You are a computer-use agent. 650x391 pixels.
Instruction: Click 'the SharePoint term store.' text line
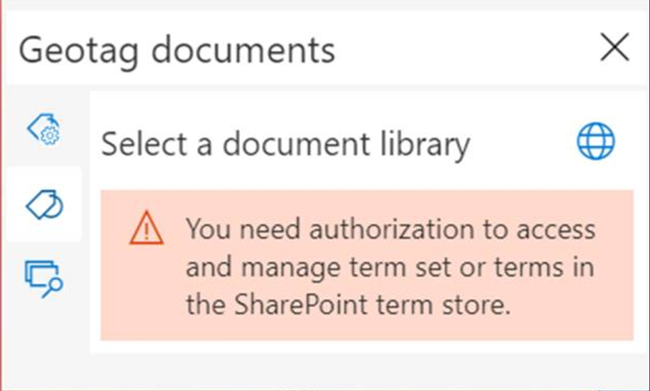pyautogui.click(x=348, y=305)
